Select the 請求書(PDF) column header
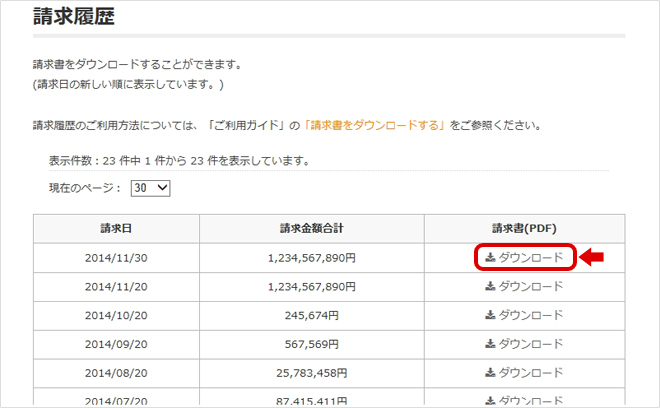The width and height of the screenshot is (660, 408). click(x=524, y=228)
